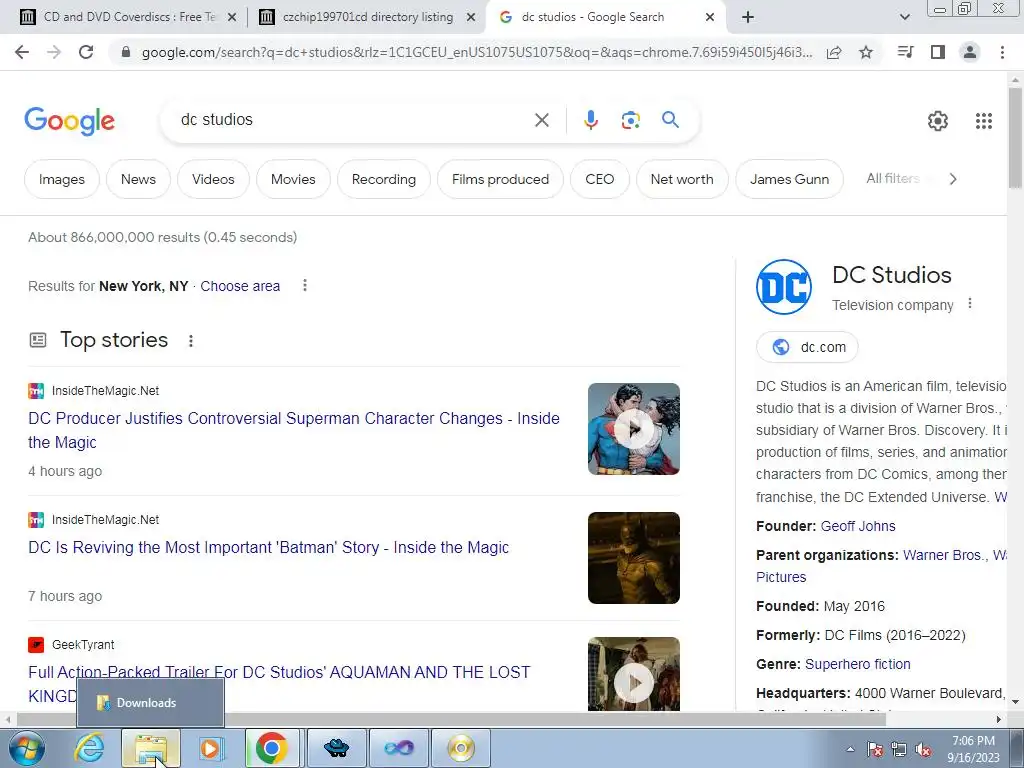Click the forward navigation arrow
This screenshot has height=768, width=1024.
click(54, 52)
